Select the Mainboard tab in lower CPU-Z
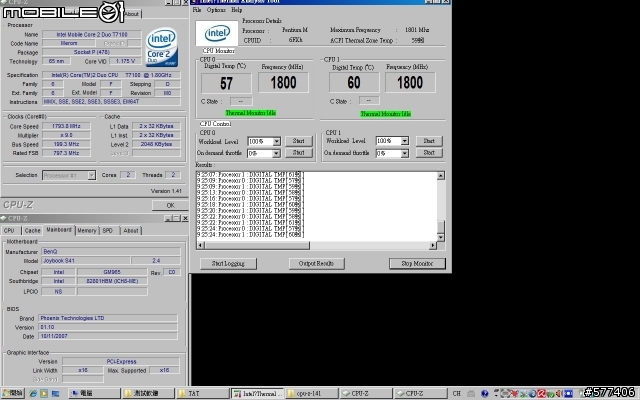 [59, 230]
